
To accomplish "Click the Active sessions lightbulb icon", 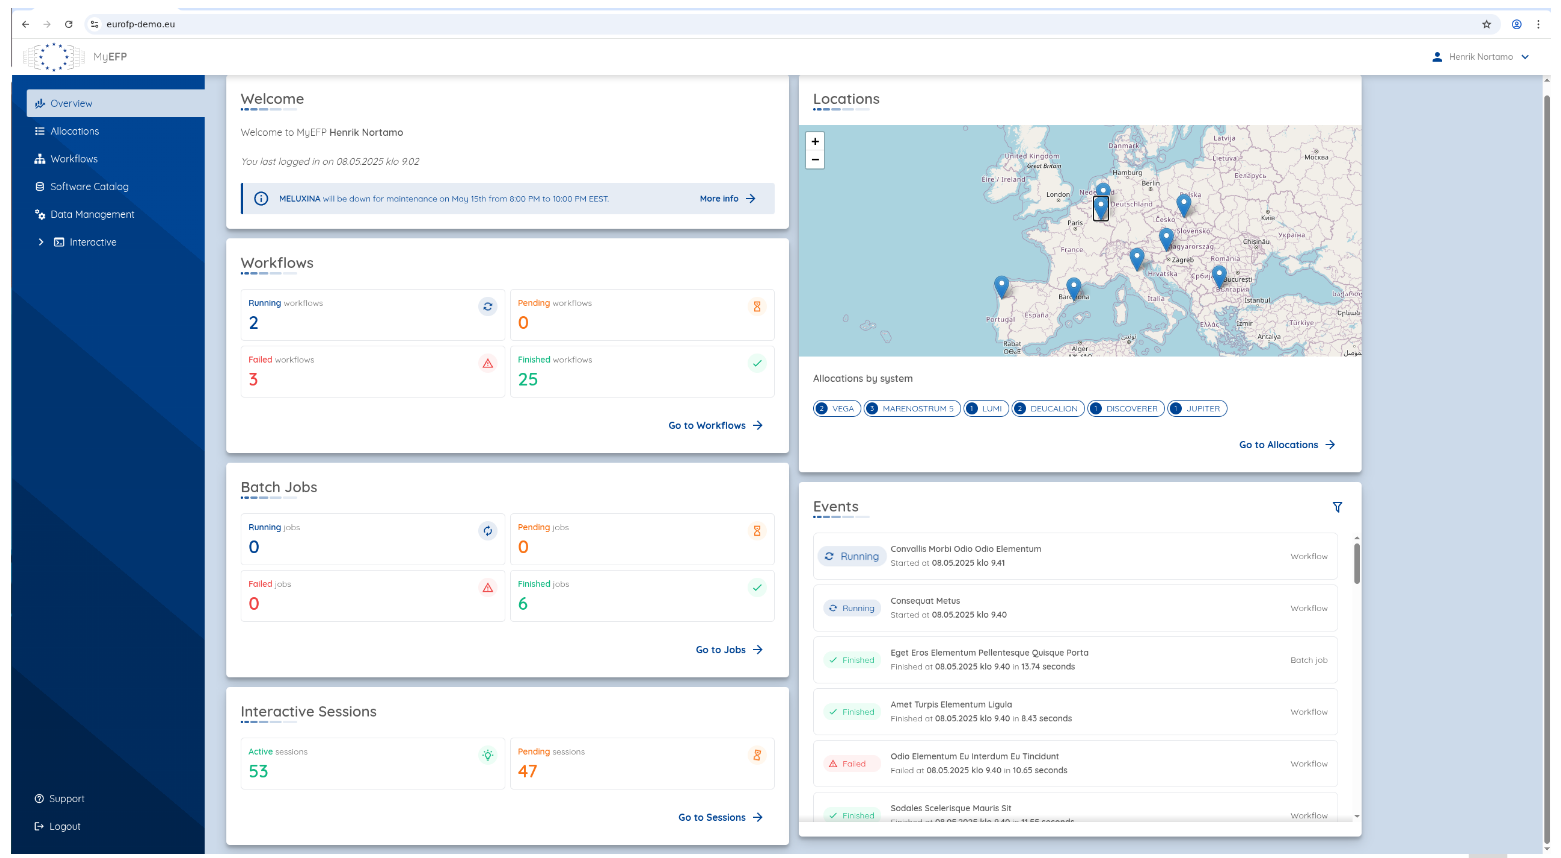I will click(x=488, y=755).
